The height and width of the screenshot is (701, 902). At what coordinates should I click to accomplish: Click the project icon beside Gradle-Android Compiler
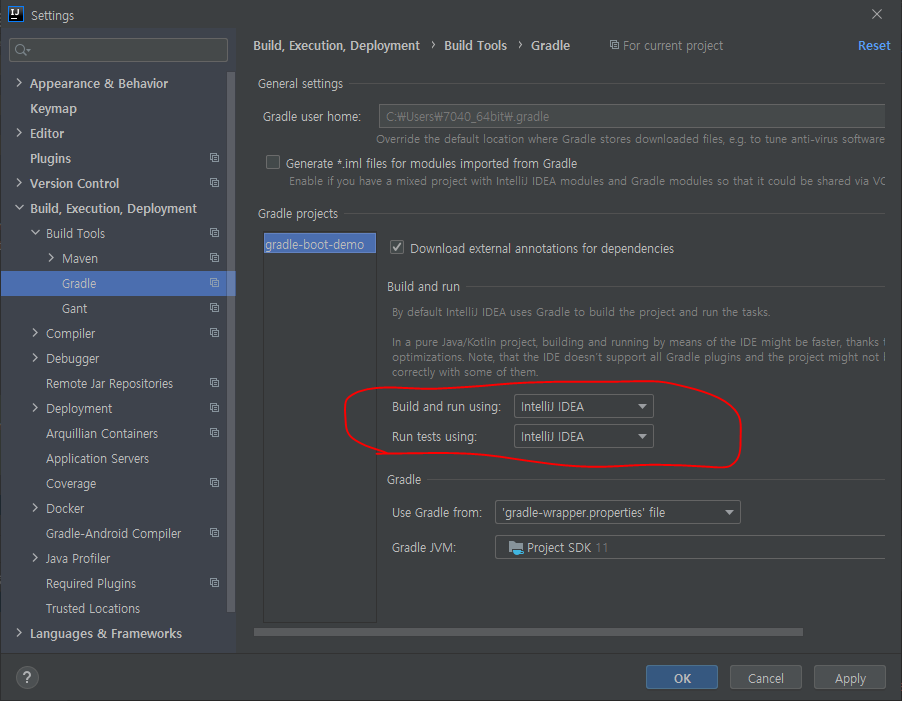(x=215, y=533)
